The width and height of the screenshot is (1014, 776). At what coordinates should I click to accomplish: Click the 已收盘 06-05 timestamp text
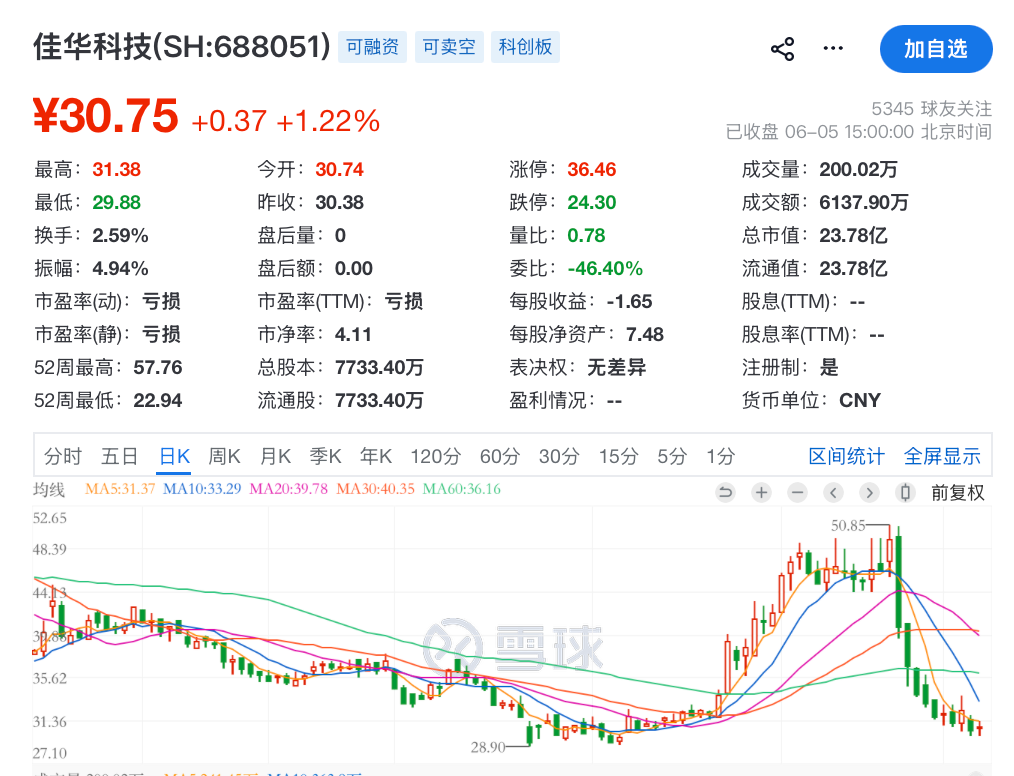tap(859, 132)
